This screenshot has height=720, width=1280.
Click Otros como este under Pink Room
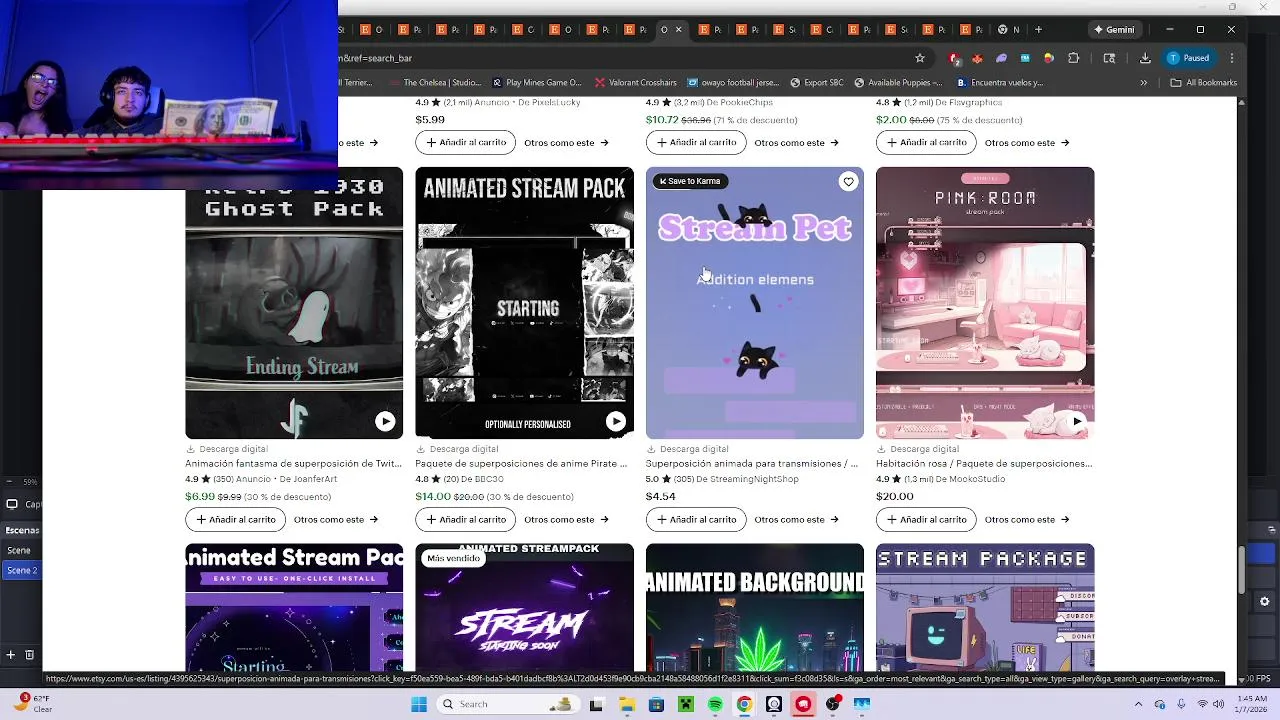[1027, 519]
